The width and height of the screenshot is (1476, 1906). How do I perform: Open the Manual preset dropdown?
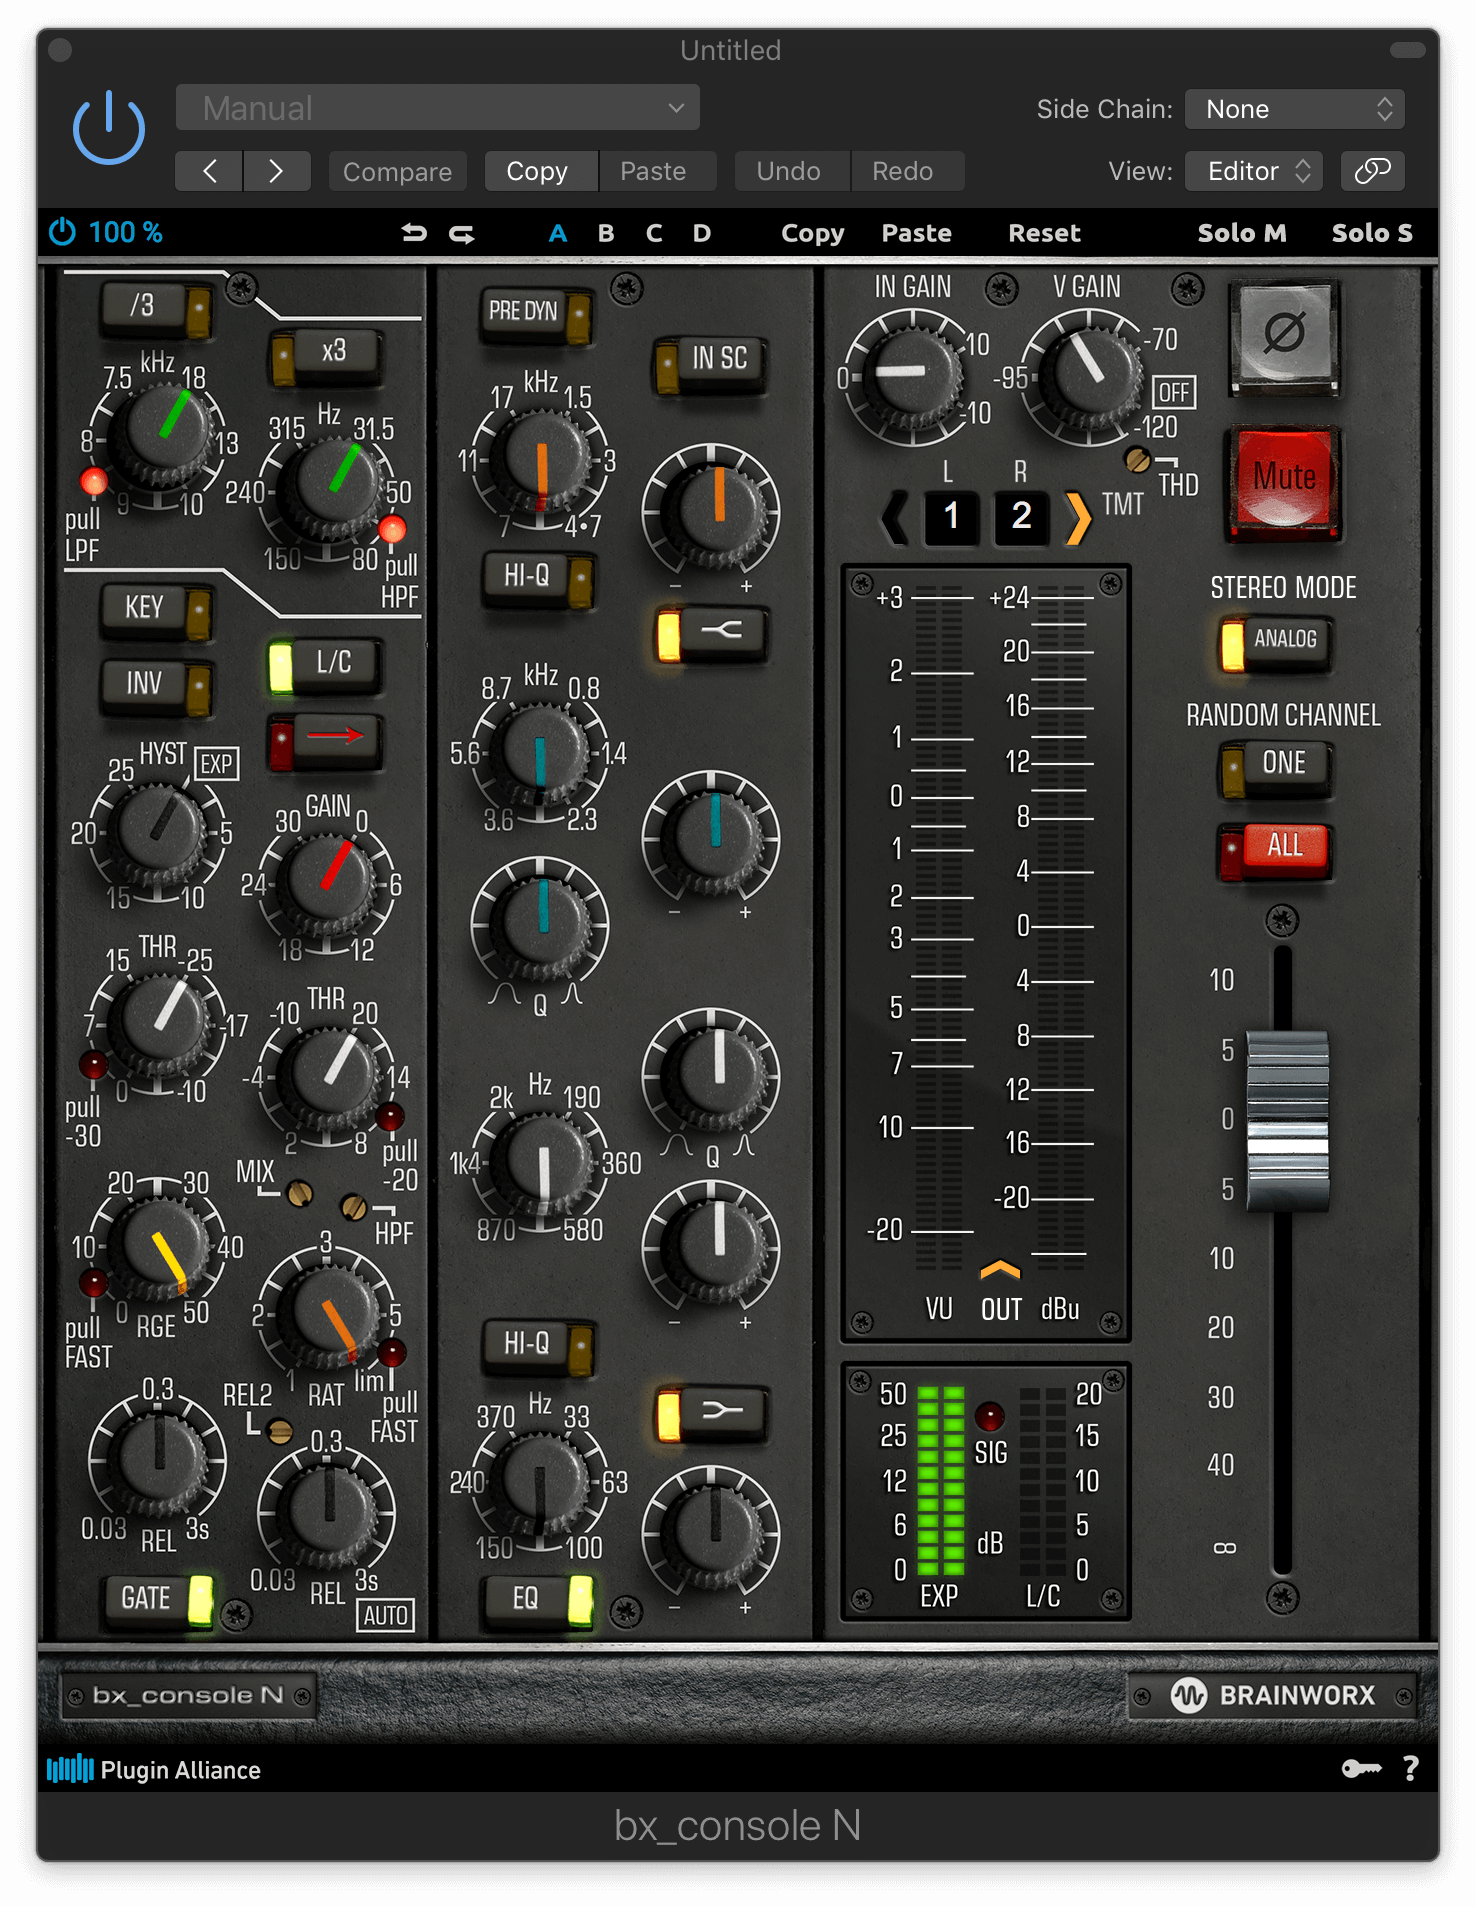point(437,108)
